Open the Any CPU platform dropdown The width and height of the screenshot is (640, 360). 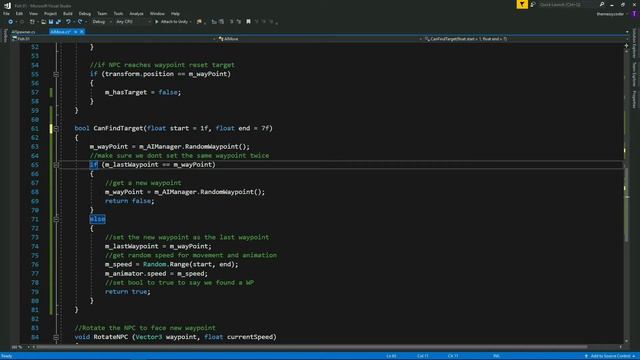tap(133, 22)
